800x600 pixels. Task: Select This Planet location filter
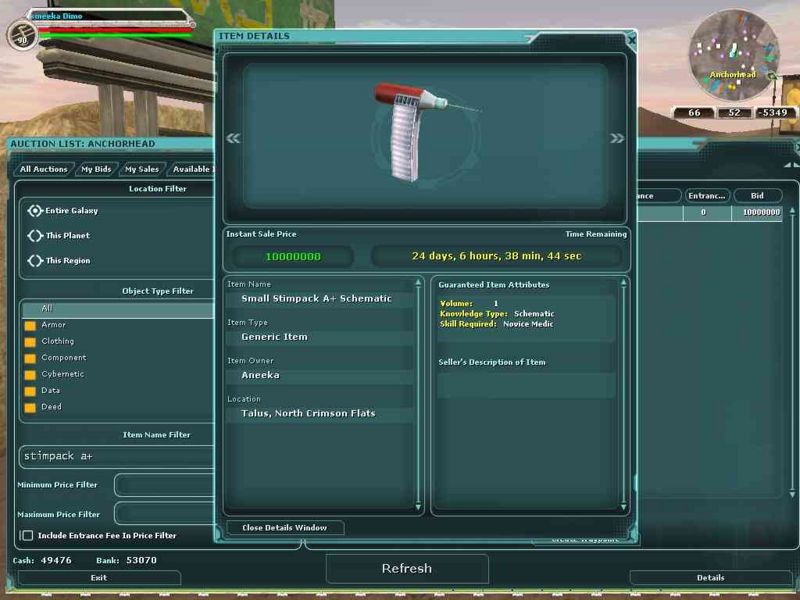[x=35, y=236]
